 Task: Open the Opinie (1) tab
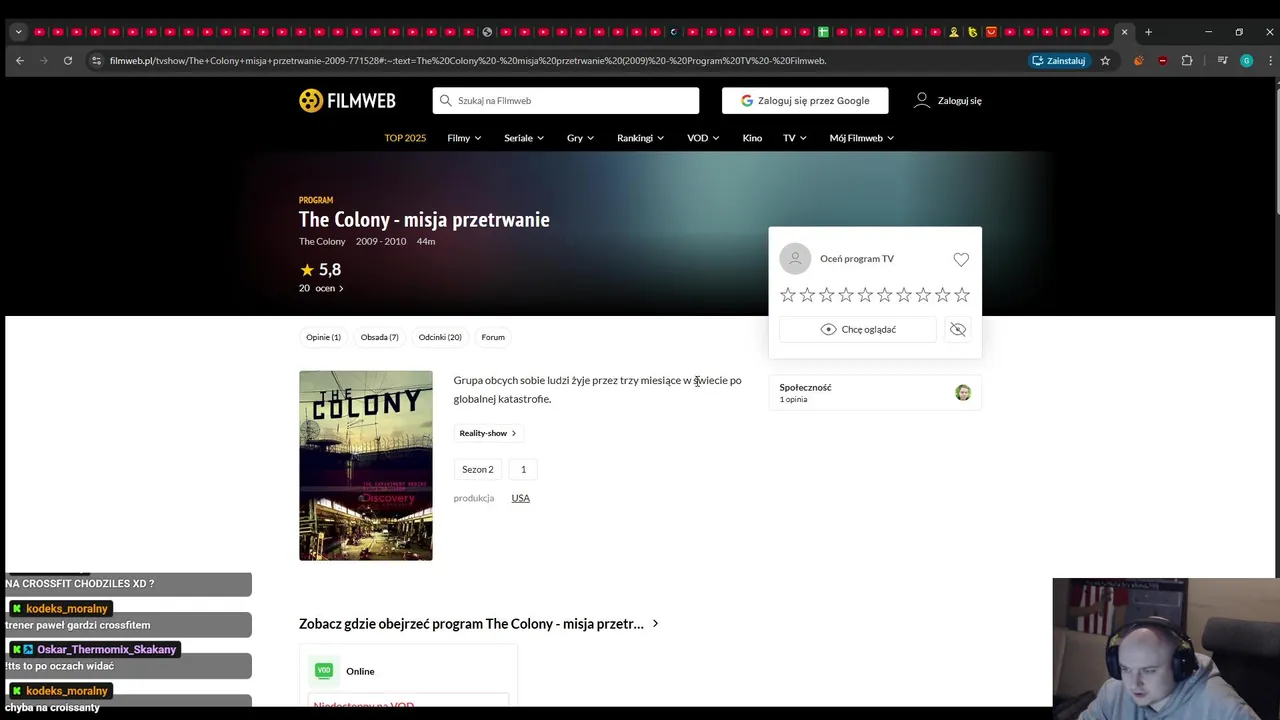pos(323,337)
